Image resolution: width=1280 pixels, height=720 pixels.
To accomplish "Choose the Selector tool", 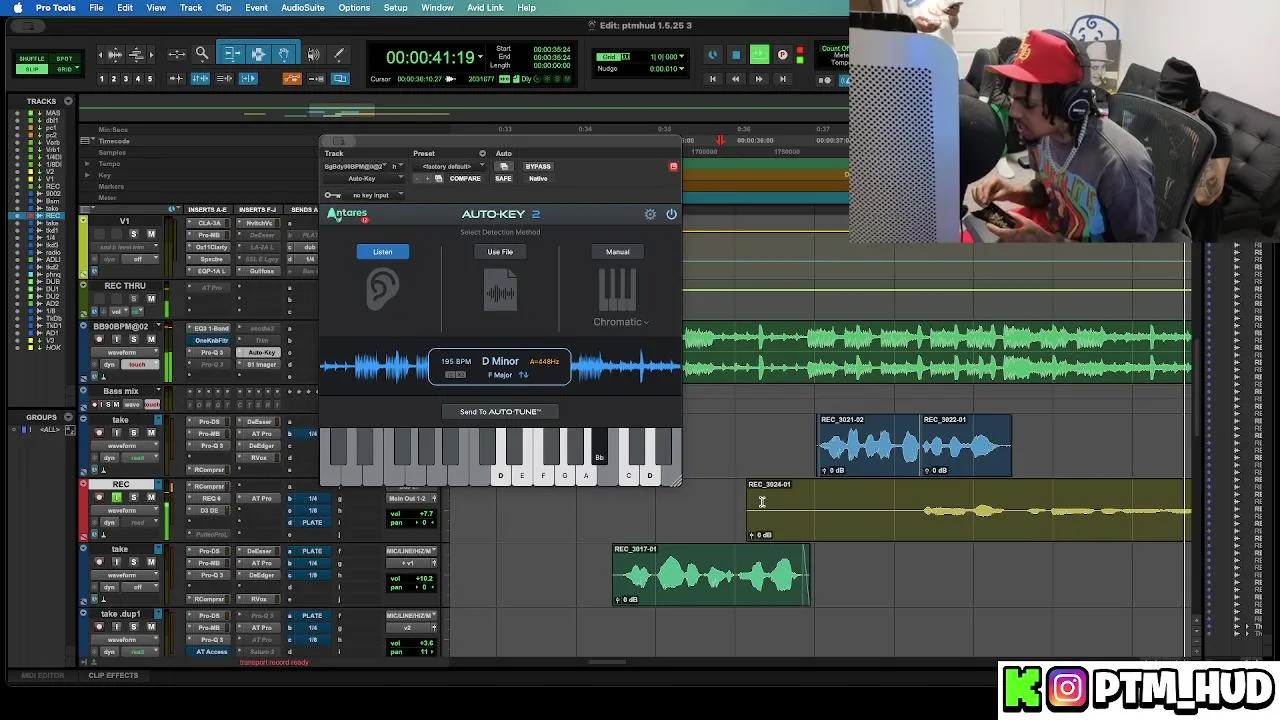I will 258,54.
